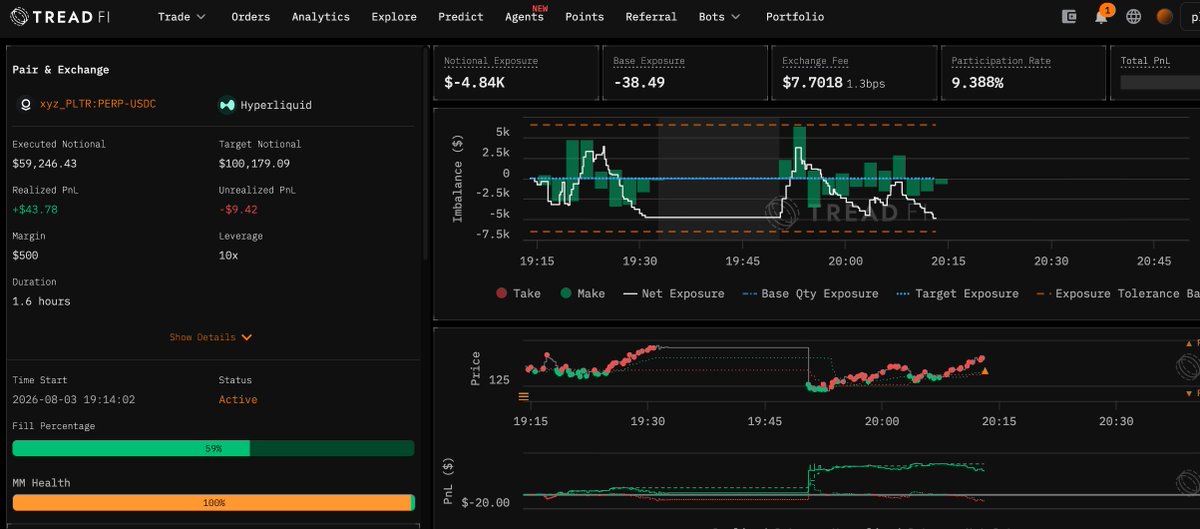The image size is (1200, 529).
Task: Click the orange user avatar
Action: (x=1164, y=17)
